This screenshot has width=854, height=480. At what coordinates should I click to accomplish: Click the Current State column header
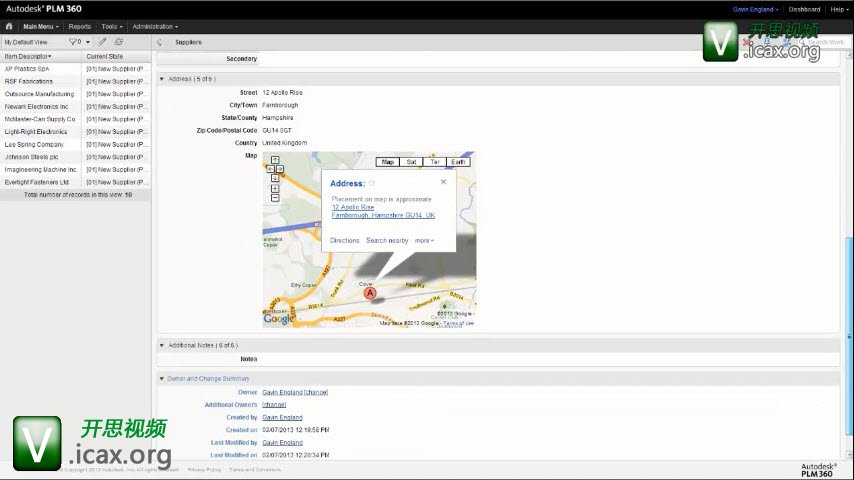tap(105, 56)
